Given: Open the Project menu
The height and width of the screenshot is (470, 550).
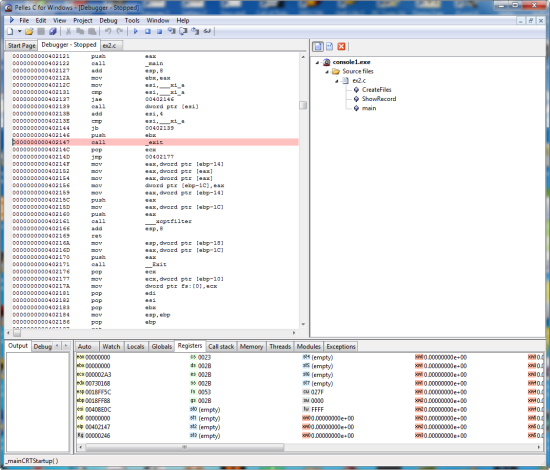Looking at the screenshot, I should click(x=83, y=20).
